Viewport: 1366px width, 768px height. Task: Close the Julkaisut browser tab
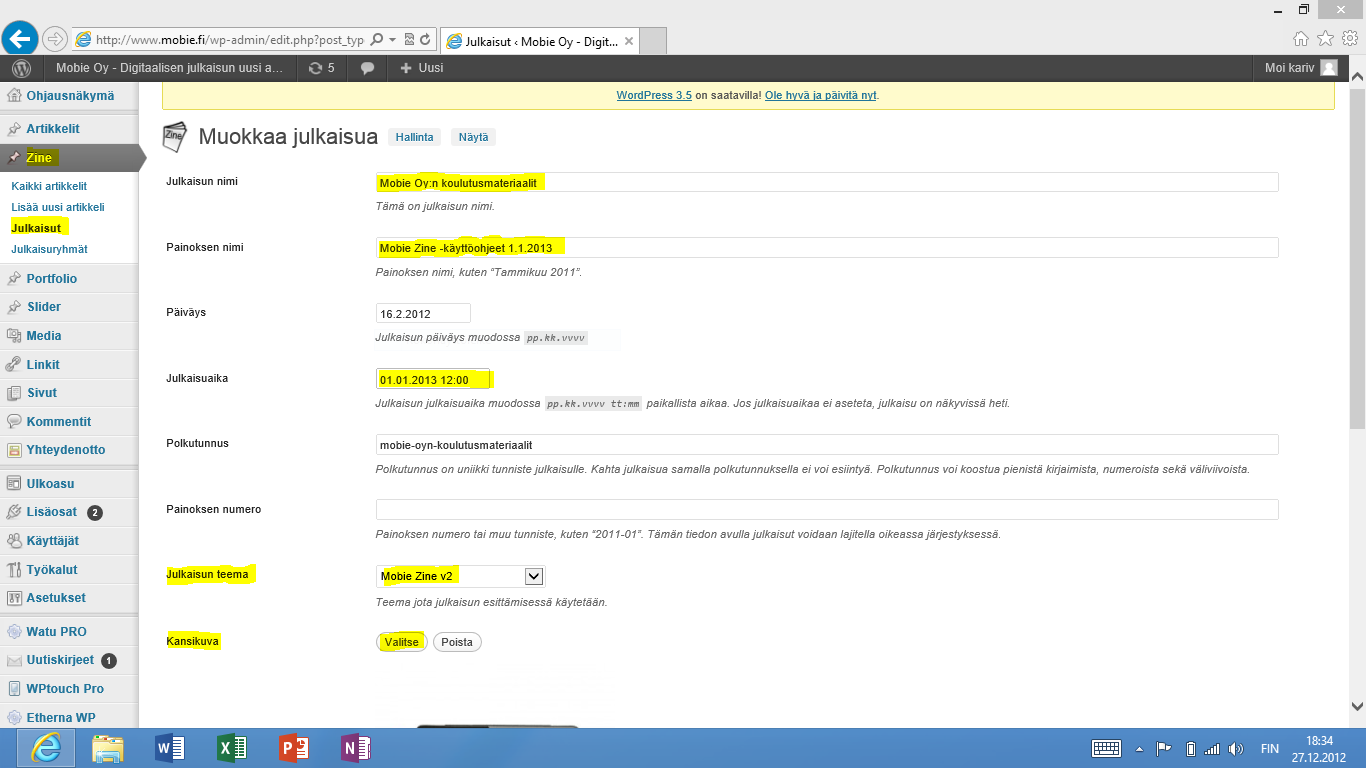click(x=628, y=41)
